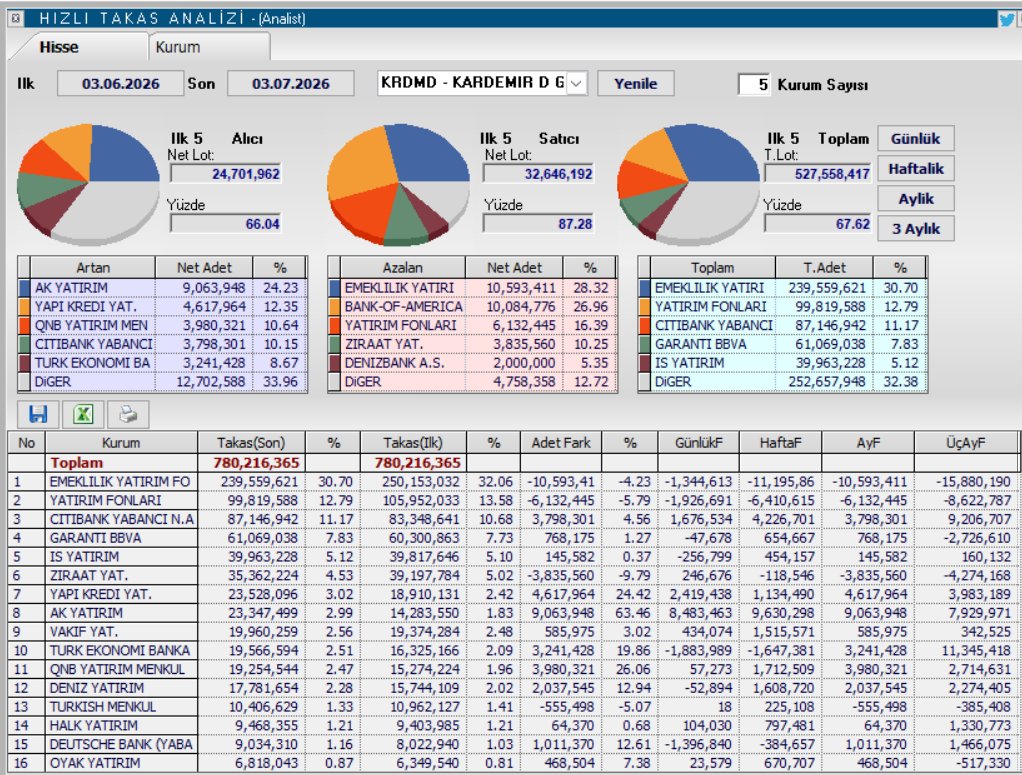
Task: Export table with the Excel icon
Action: pos(83,414)
